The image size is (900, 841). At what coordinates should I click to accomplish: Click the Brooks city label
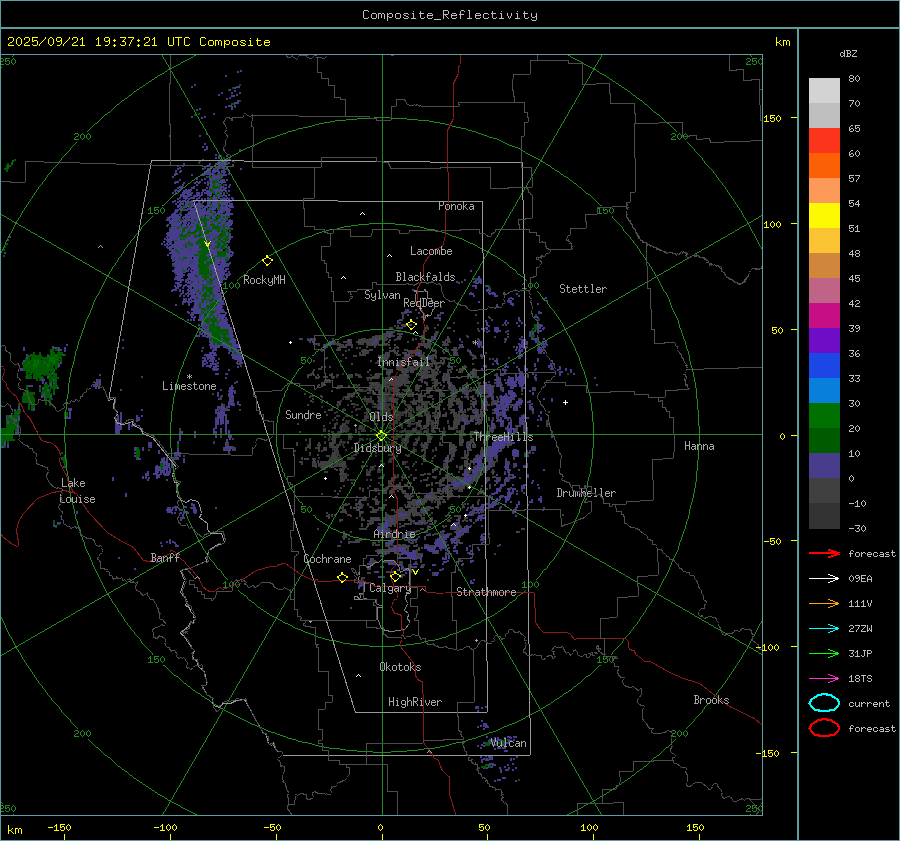click(711, 700)
